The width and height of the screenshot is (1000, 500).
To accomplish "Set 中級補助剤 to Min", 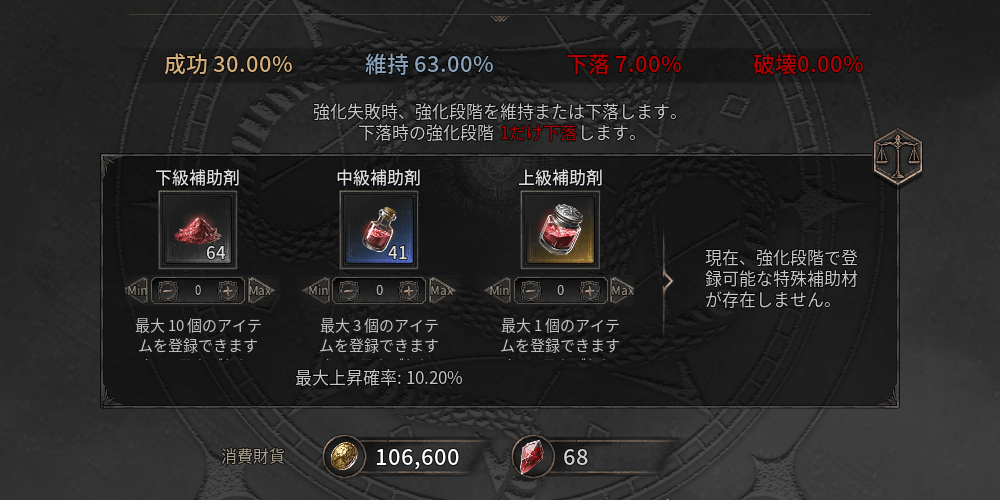I will pos(318,291).
